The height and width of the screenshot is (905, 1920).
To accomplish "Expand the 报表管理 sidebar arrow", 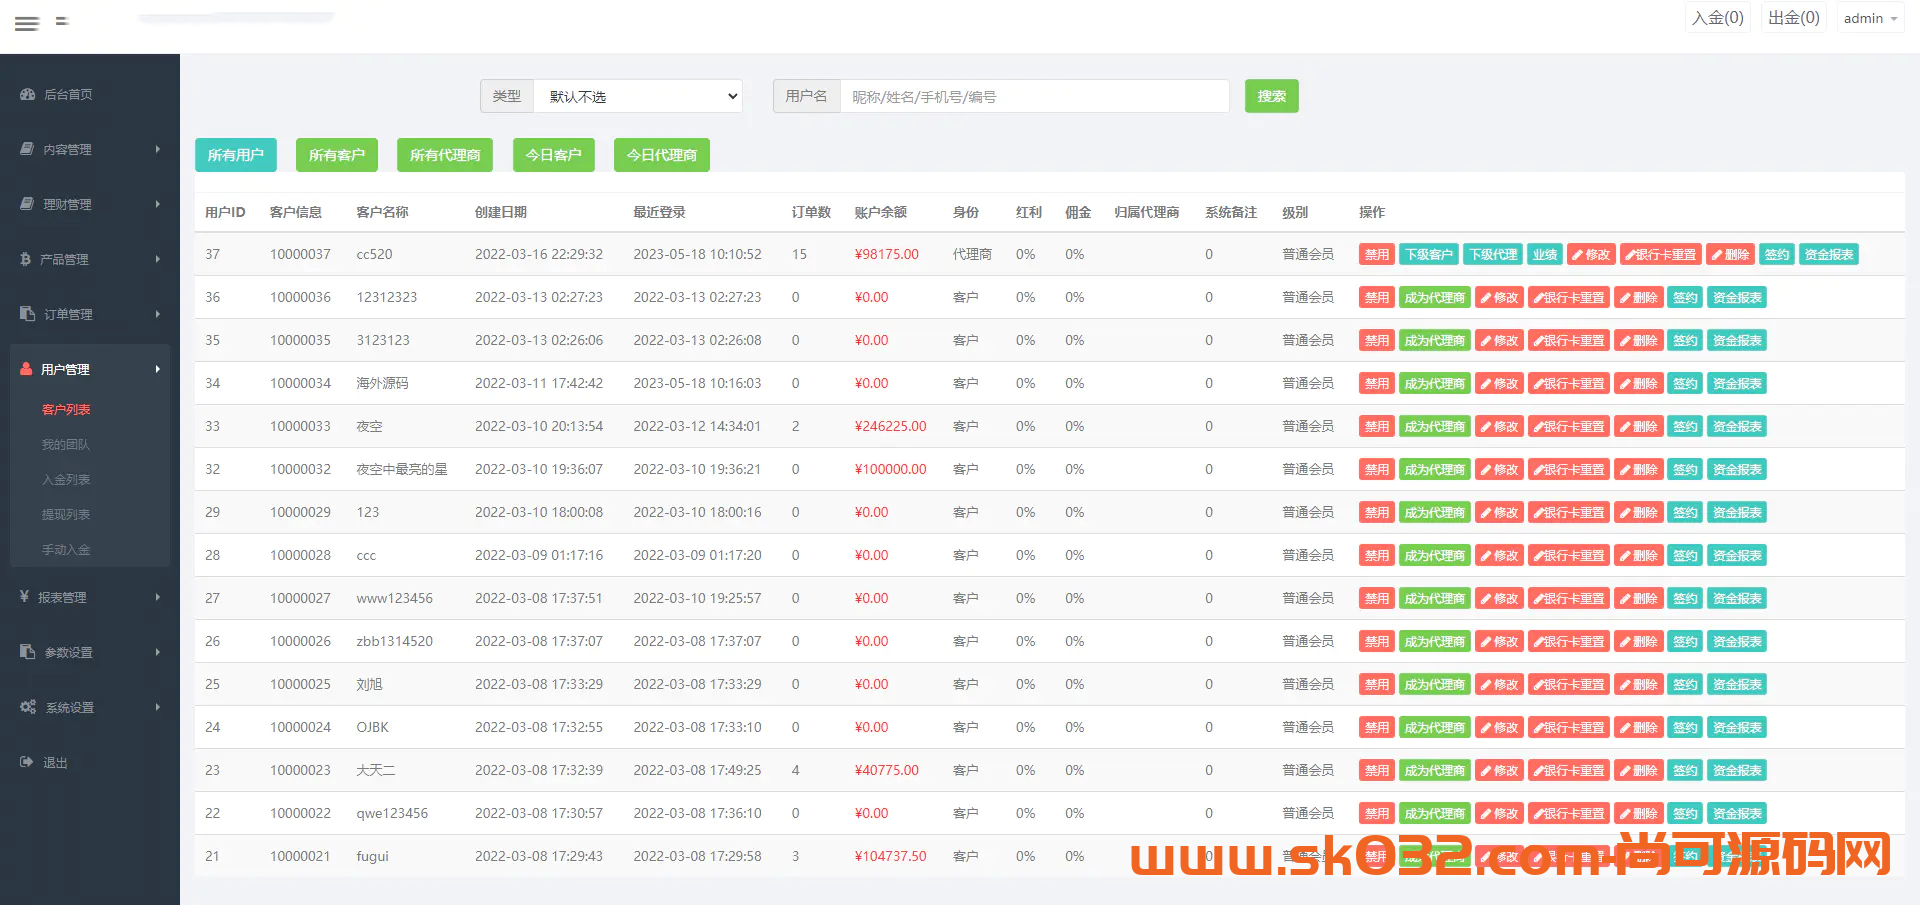I will tap(157, 597).
